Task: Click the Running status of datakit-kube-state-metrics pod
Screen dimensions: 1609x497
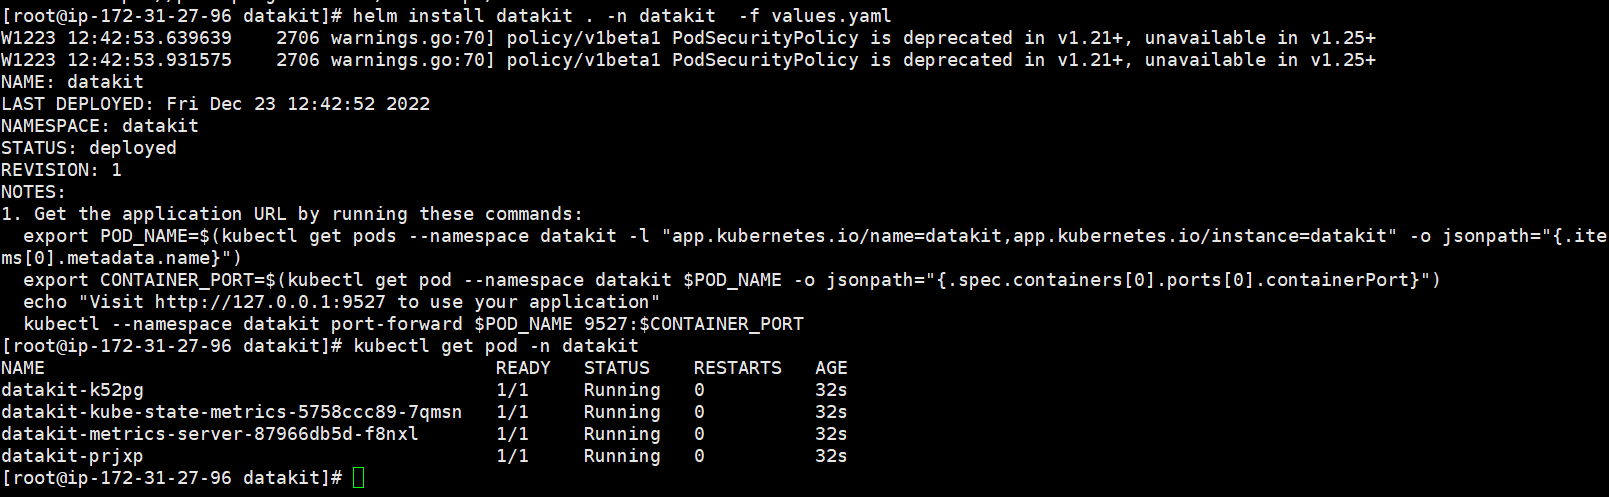Action: coord(622,412)
